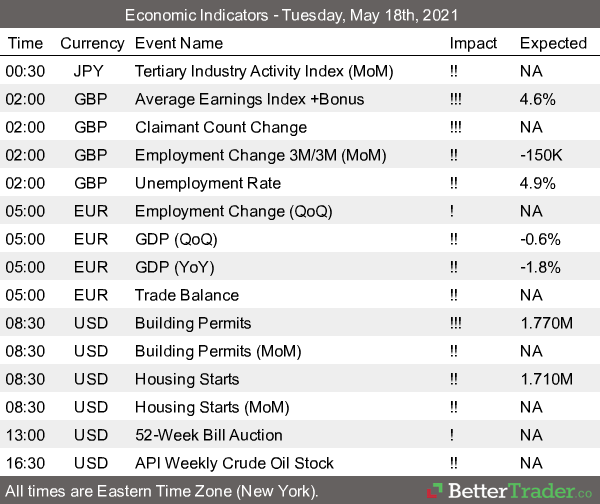Select the Time column header

click(25, 43)
